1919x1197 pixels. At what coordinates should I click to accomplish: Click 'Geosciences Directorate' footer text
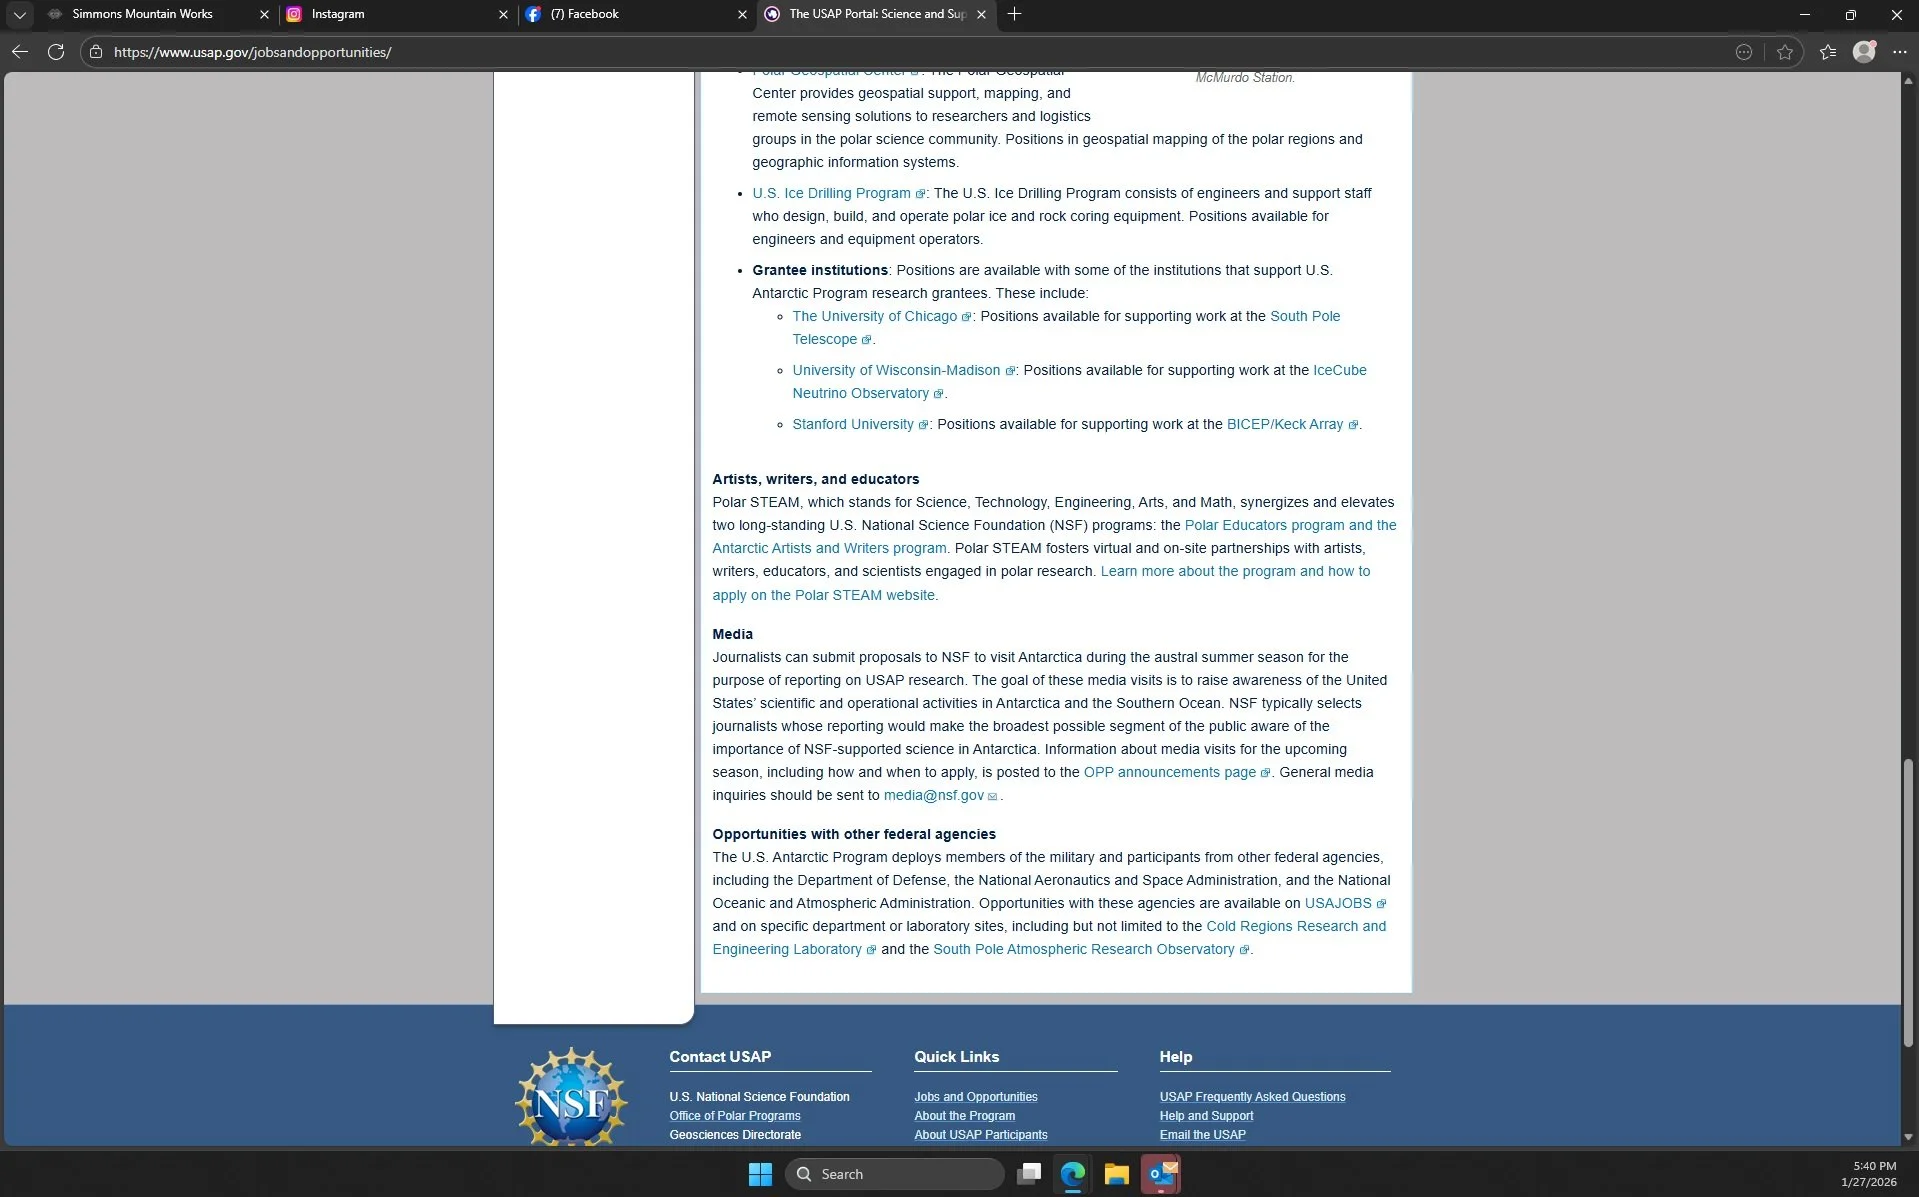coord(735,1135)
